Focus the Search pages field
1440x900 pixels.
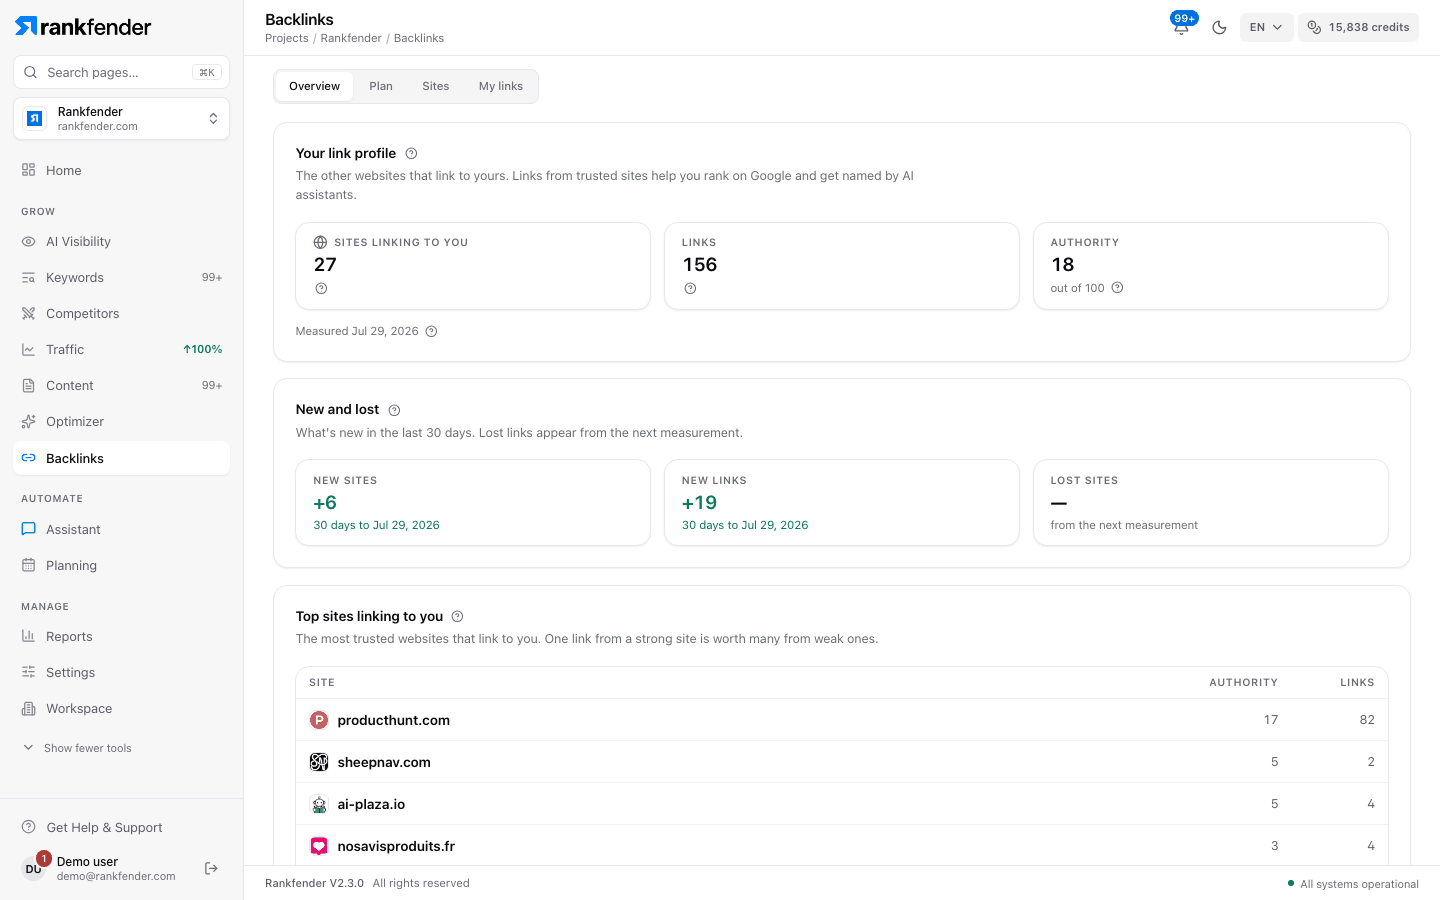(122, 72)
